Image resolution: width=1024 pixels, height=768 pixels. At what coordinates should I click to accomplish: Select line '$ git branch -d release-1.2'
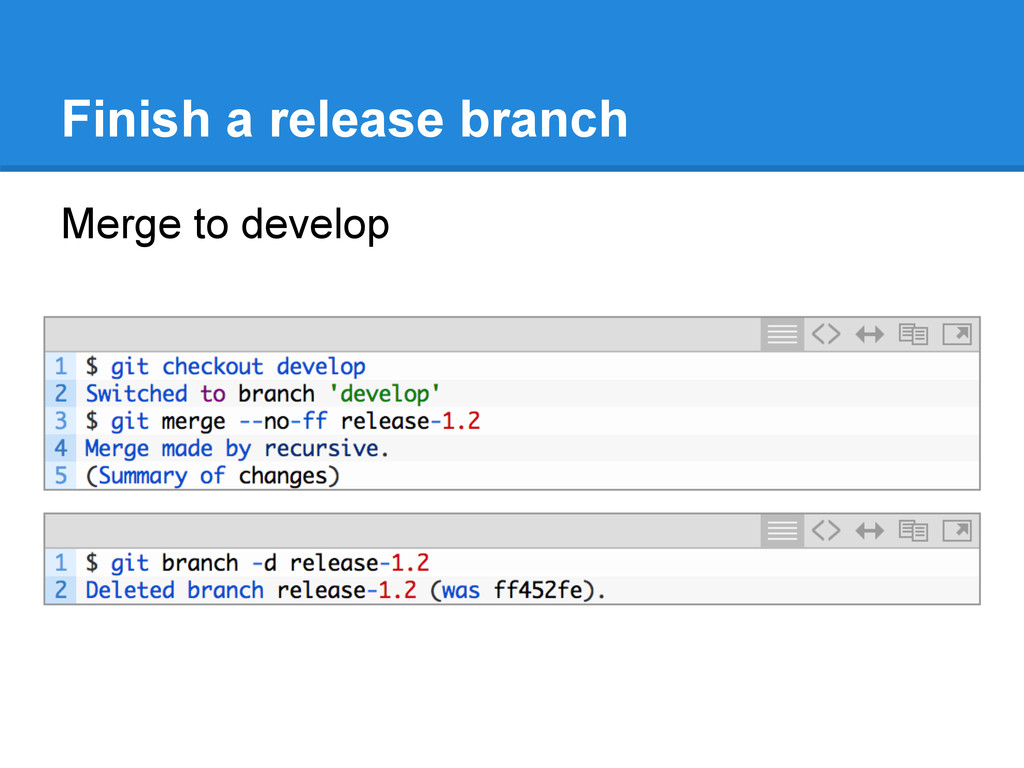pos(257,563)
